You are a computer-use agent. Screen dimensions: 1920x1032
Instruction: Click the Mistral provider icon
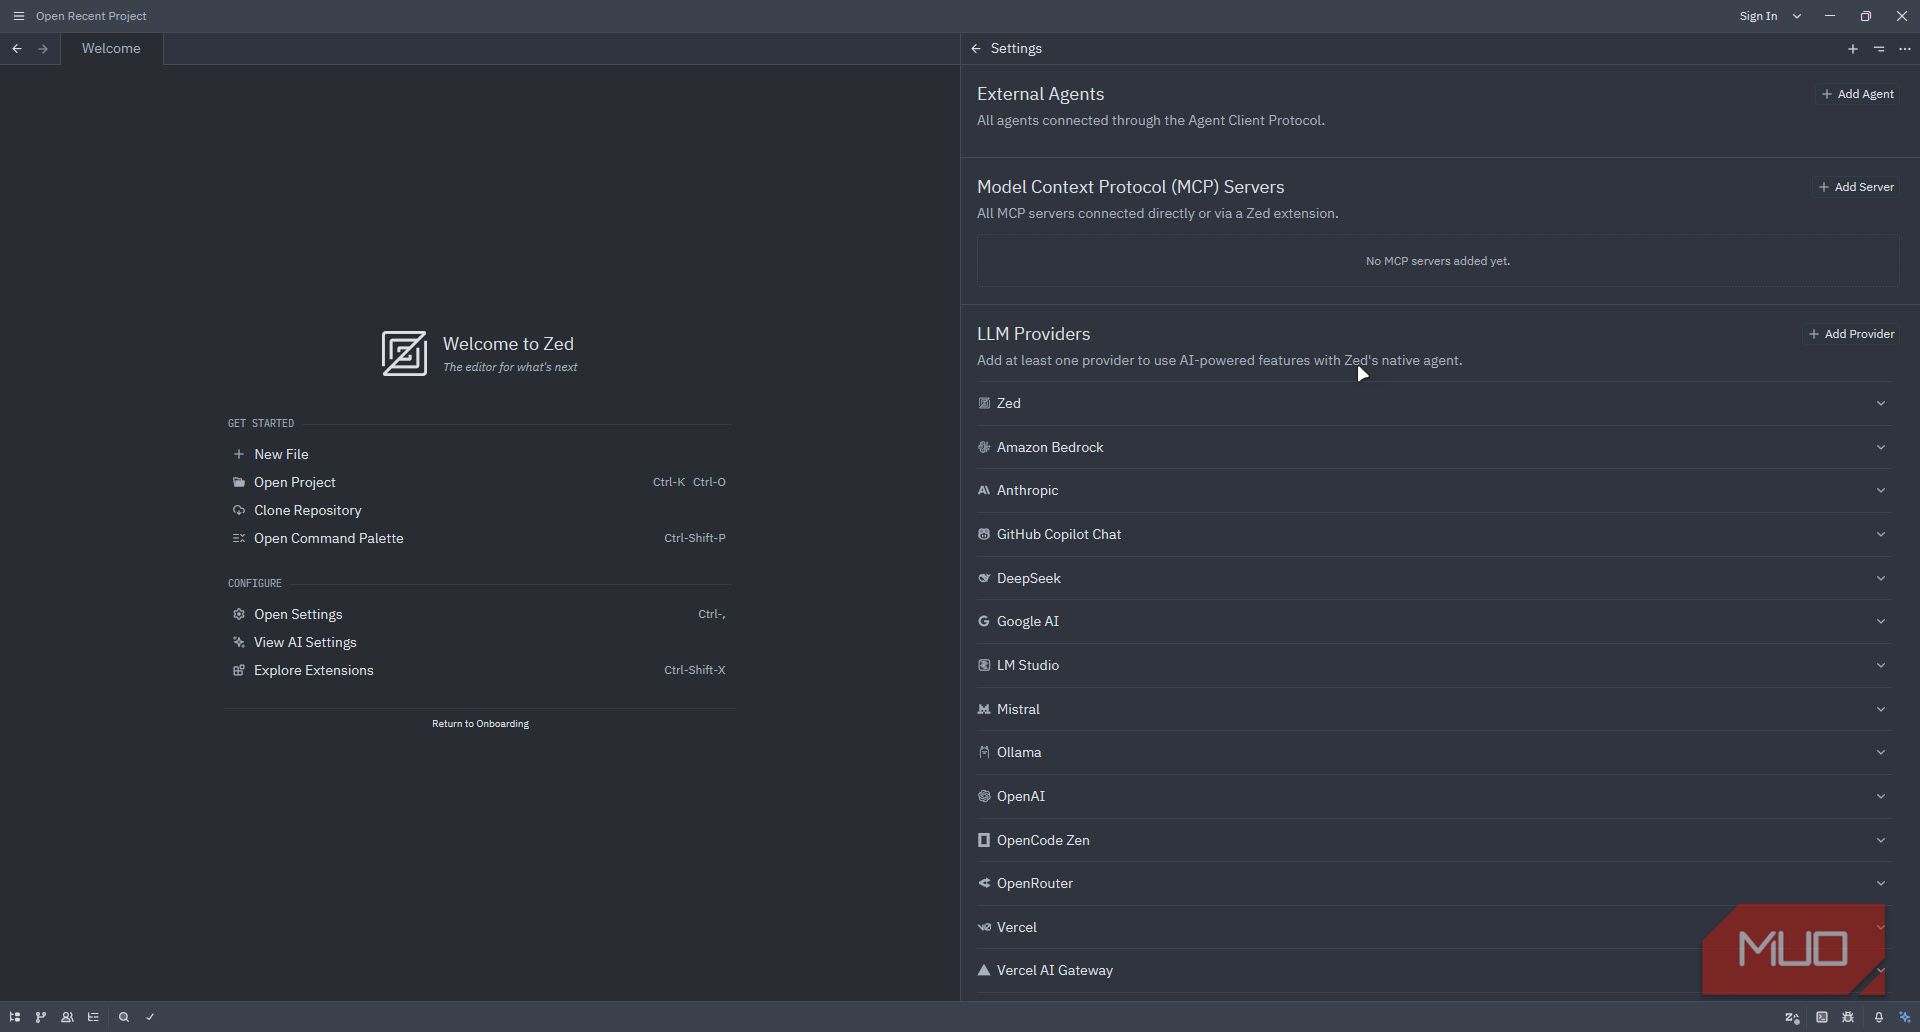984,710
